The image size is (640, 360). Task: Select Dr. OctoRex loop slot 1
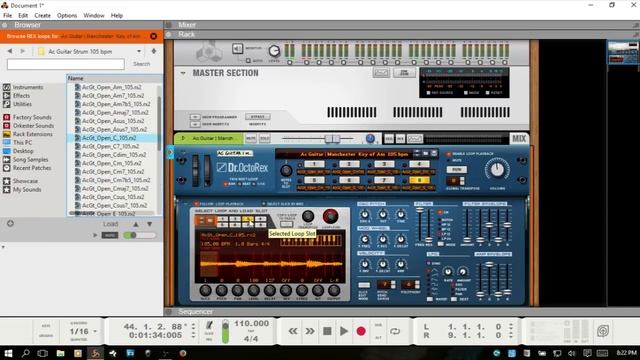point(313,164)
